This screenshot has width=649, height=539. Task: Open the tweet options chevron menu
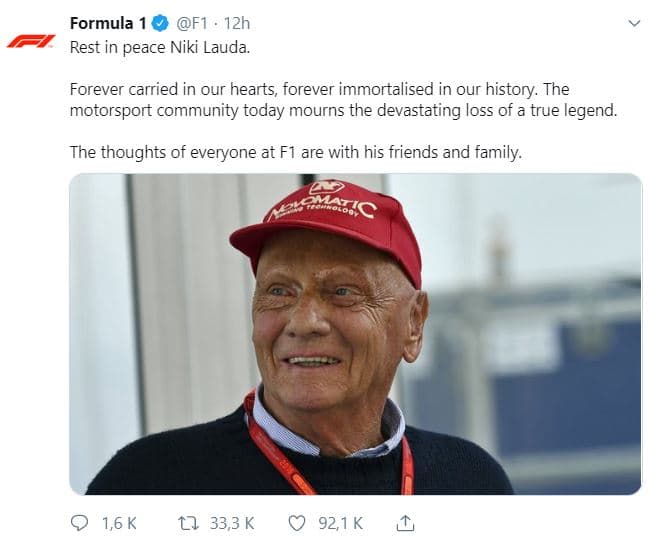(633, 23)
